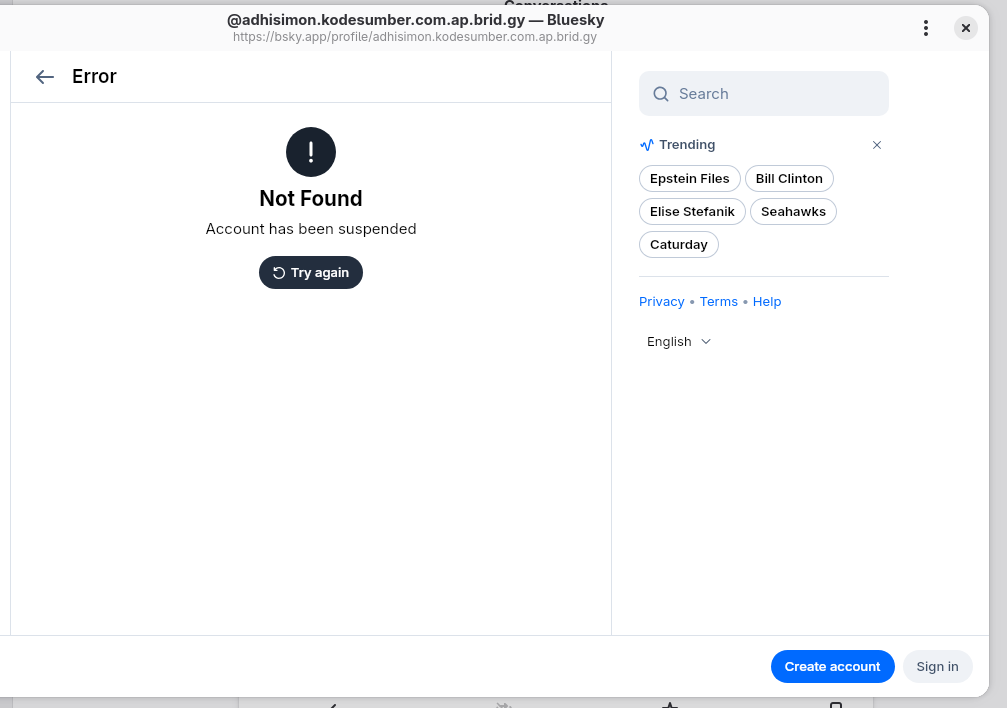The width and height of the screenshot is (1007, 708).
Task: Choose the Seahawks trending tag
Action: 793,212
